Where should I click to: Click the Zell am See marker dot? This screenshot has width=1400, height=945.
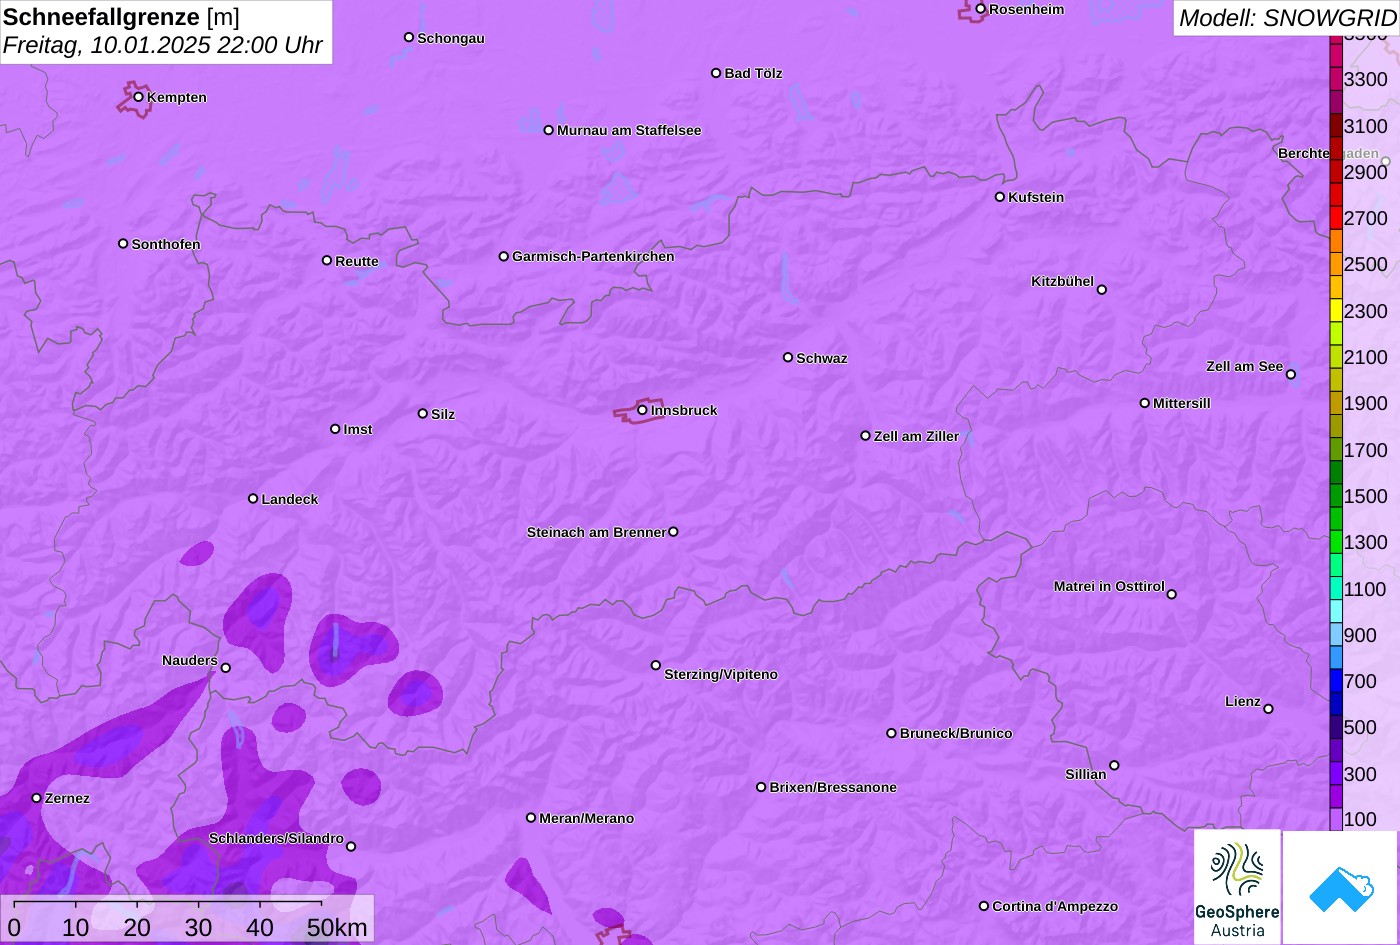tap(1291, 375)
